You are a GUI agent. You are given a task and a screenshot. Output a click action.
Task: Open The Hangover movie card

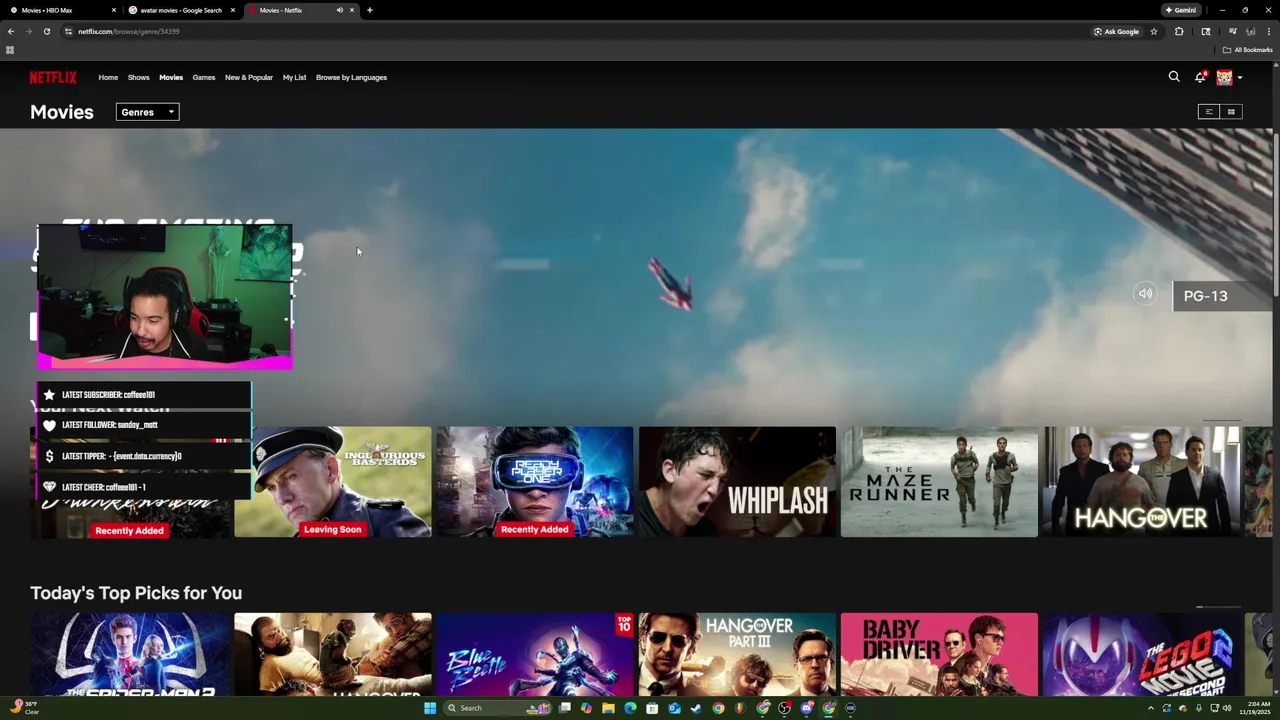click(x=1141, y=482)
